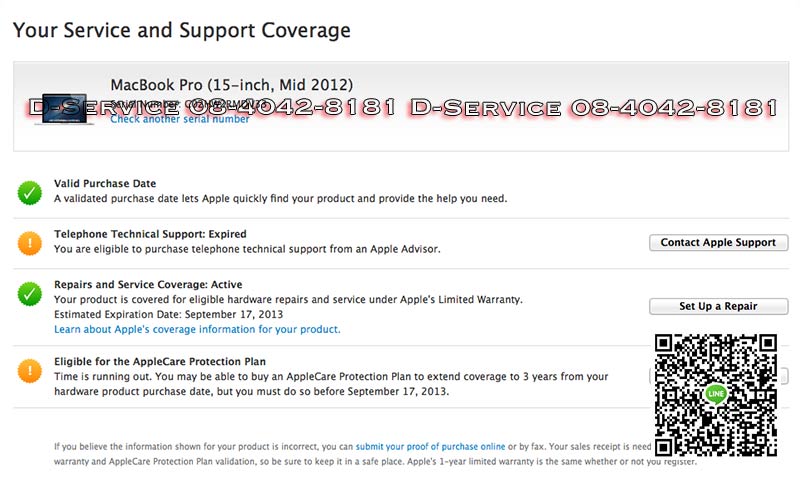800x477 pixels.
Task: Click orange warning icon beside Telephone Technical Support
Action: click(x=29, y=242)
